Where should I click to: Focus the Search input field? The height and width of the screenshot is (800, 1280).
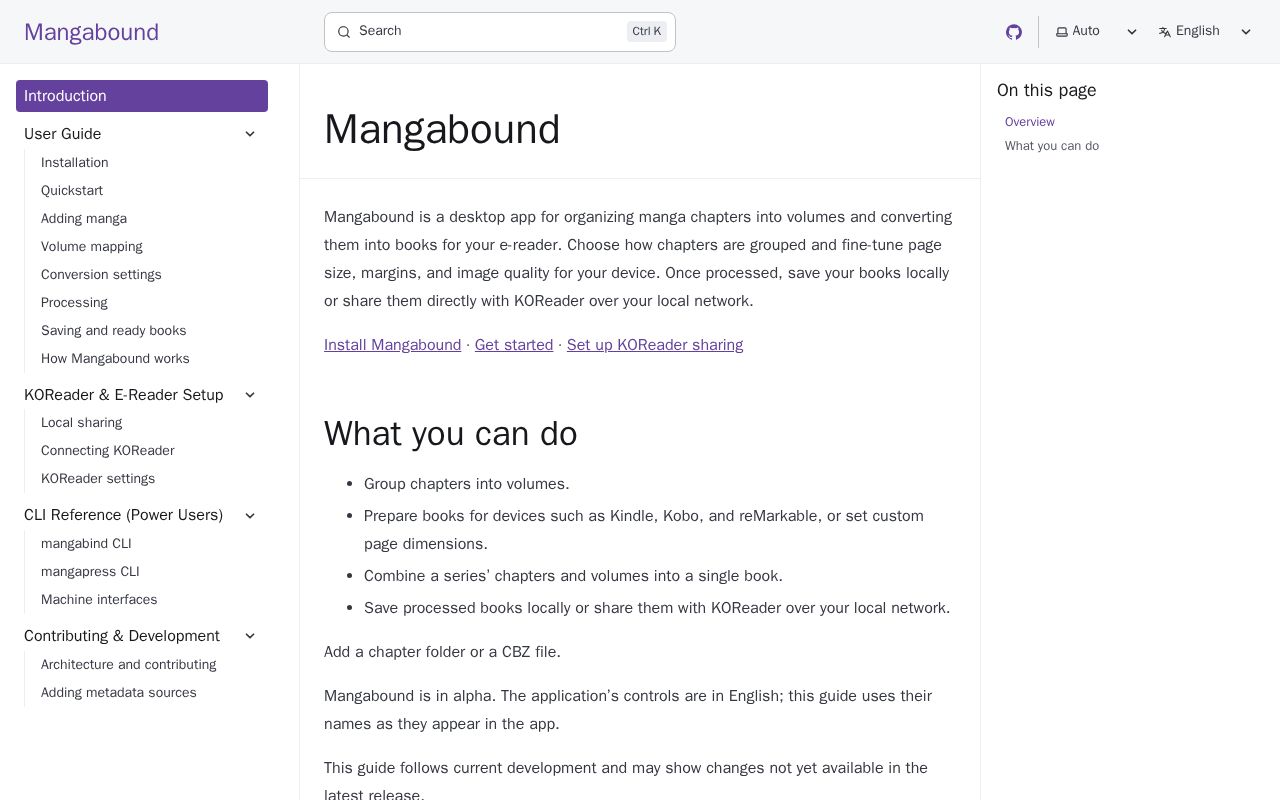pos(500,32)
